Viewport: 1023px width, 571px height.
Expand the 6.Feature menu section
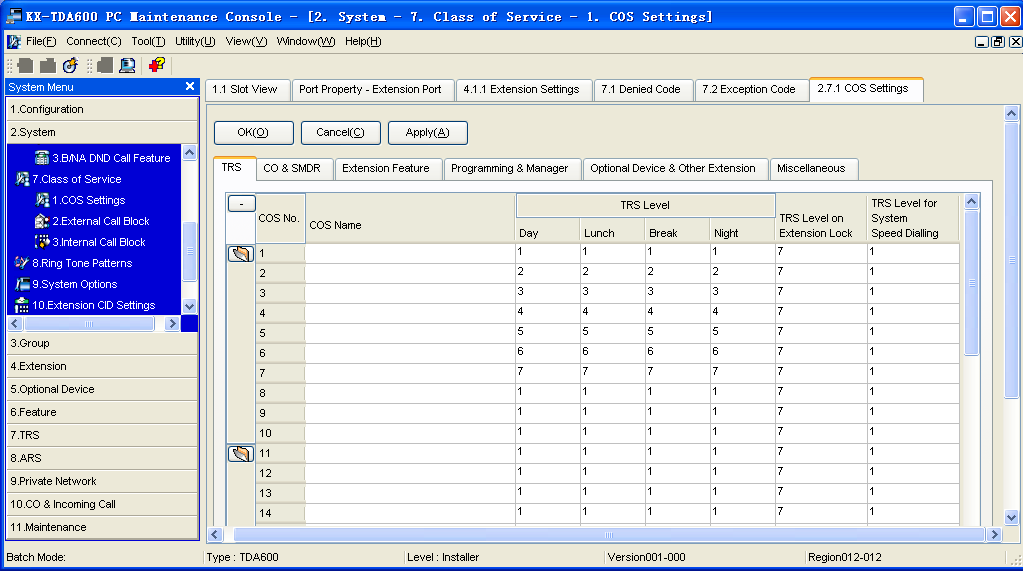pos(102,412)
